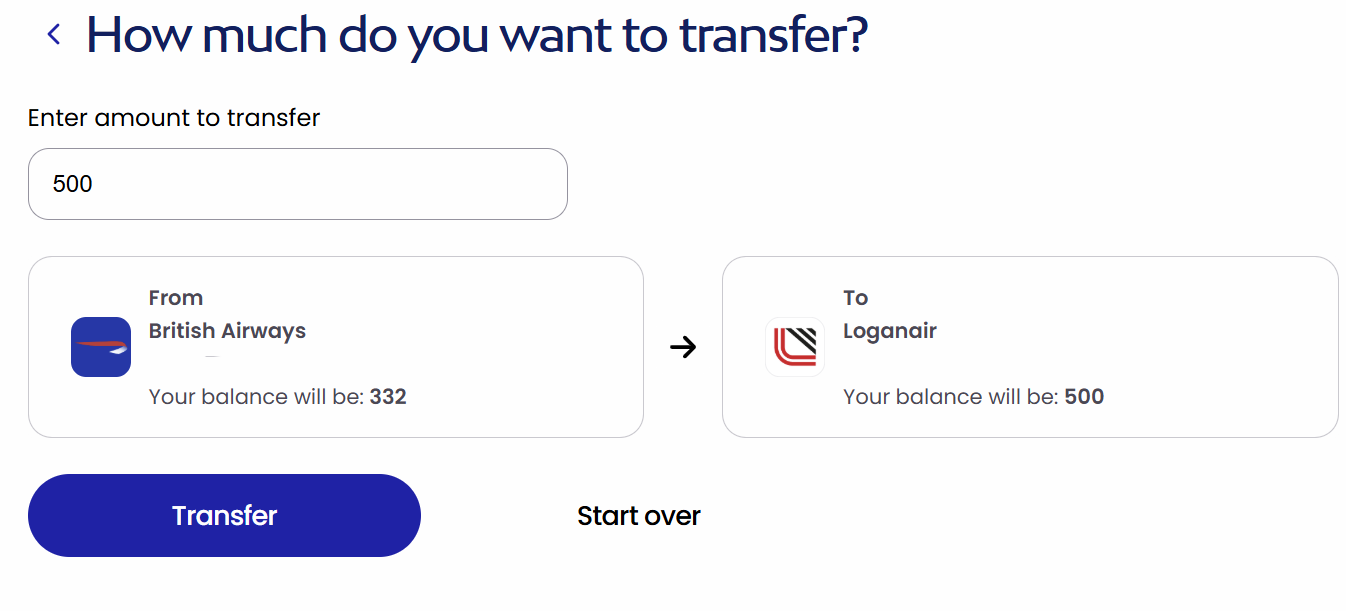Click the "How much do you want to transfer?" heading

click(476, 35)
